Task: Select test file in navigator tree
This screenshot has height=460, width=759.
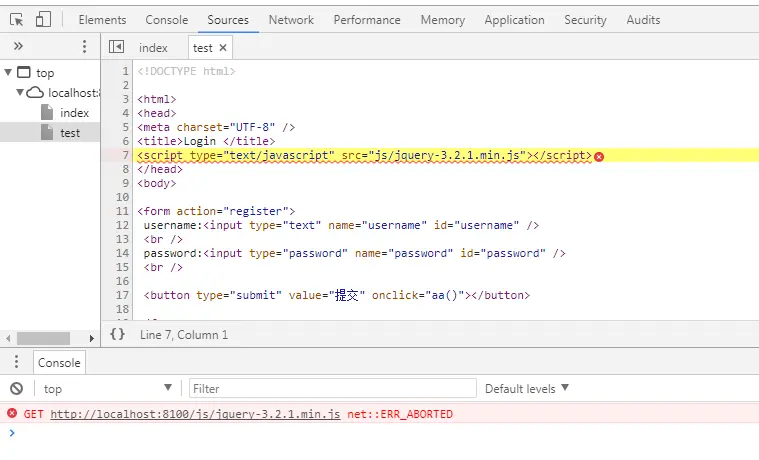Action: pyautogui.click(x=70, y=133)
